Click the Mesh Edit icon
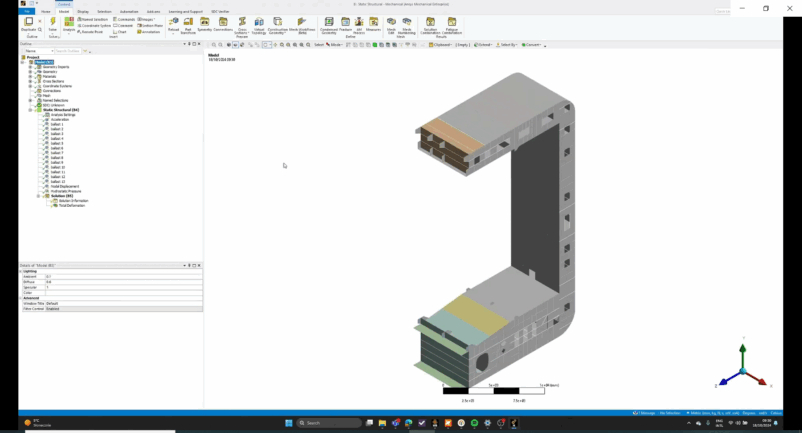Viewport: 802px width, 433px height. 391,21
